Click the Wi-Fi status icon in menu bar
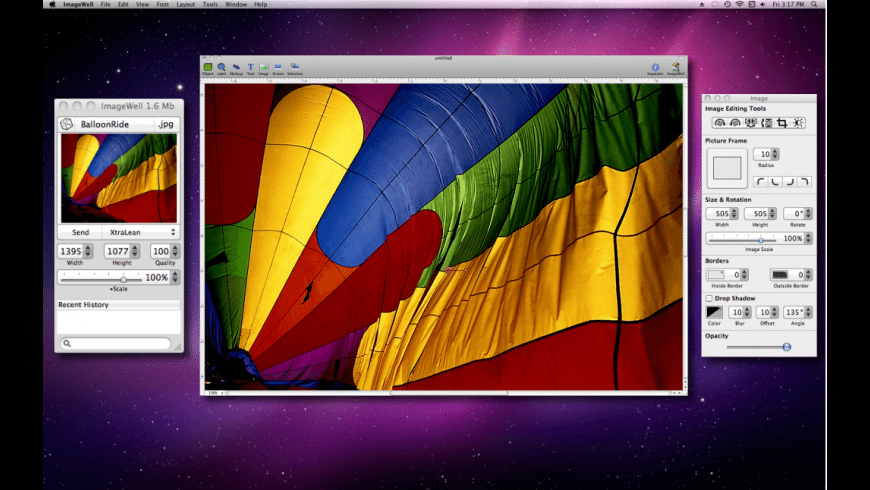The image size is (870, 490). click(x=739, y=4)
